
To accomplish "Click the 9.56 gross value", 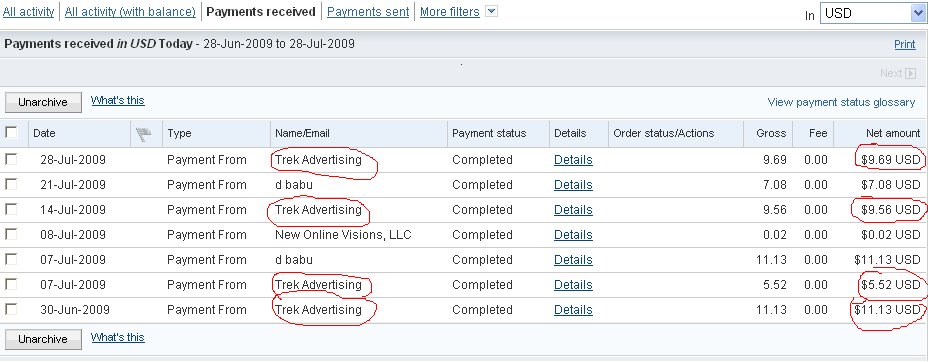I will pyautogui.click(x=775, y=209).
